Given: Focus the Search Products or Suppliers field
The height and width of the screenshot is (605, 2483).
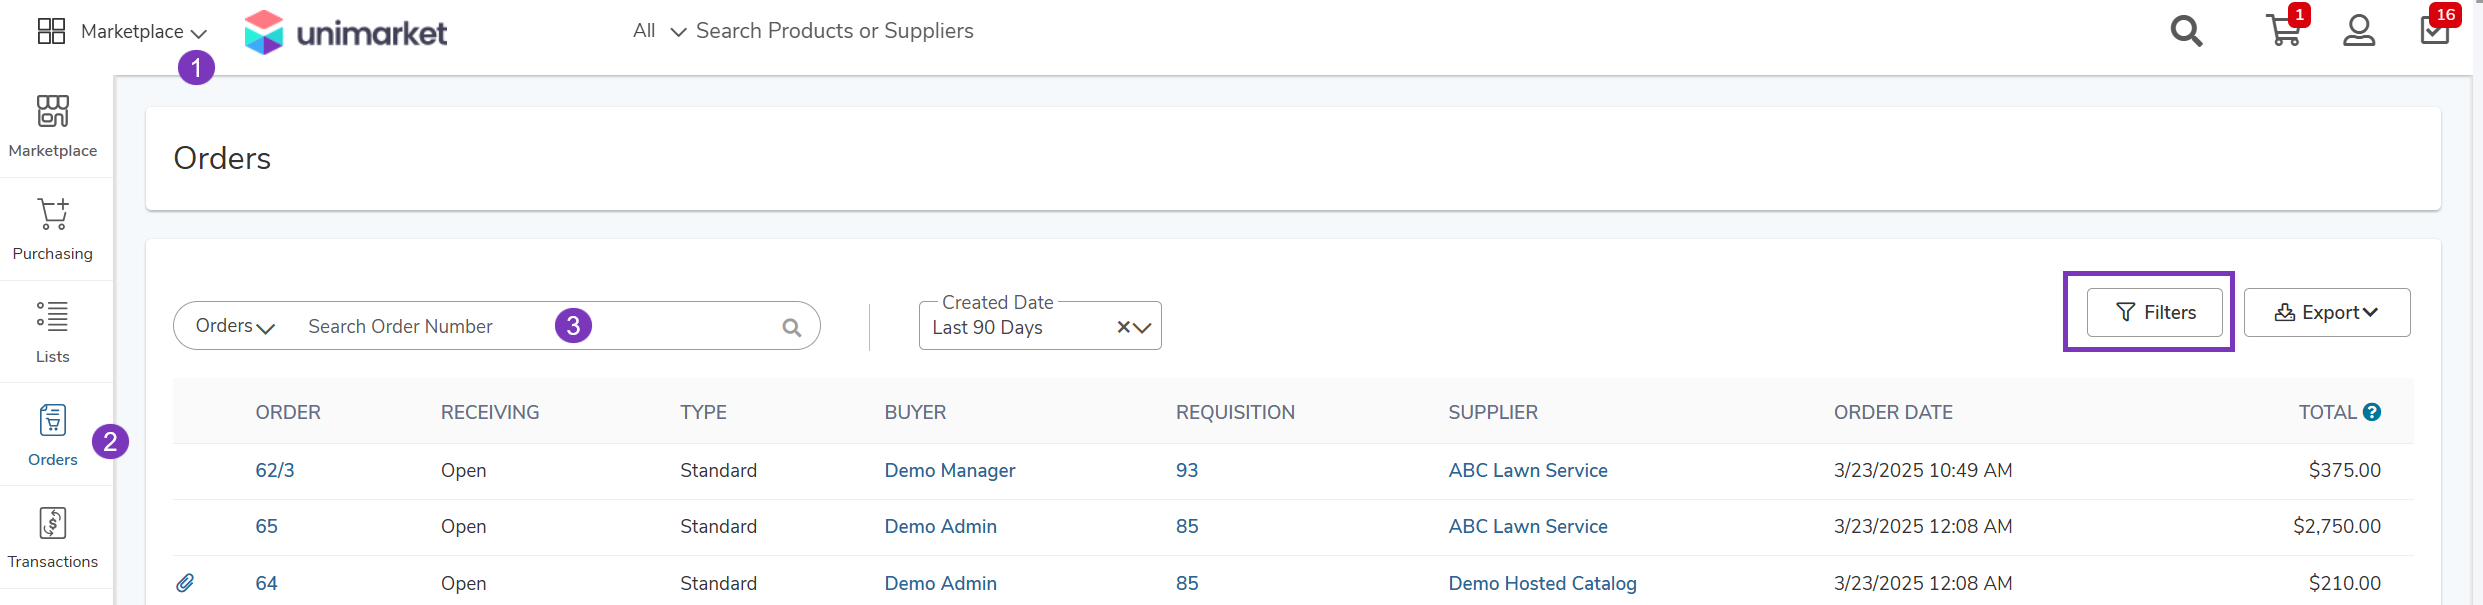Looking at the screenshot, I should pos(834,31).
